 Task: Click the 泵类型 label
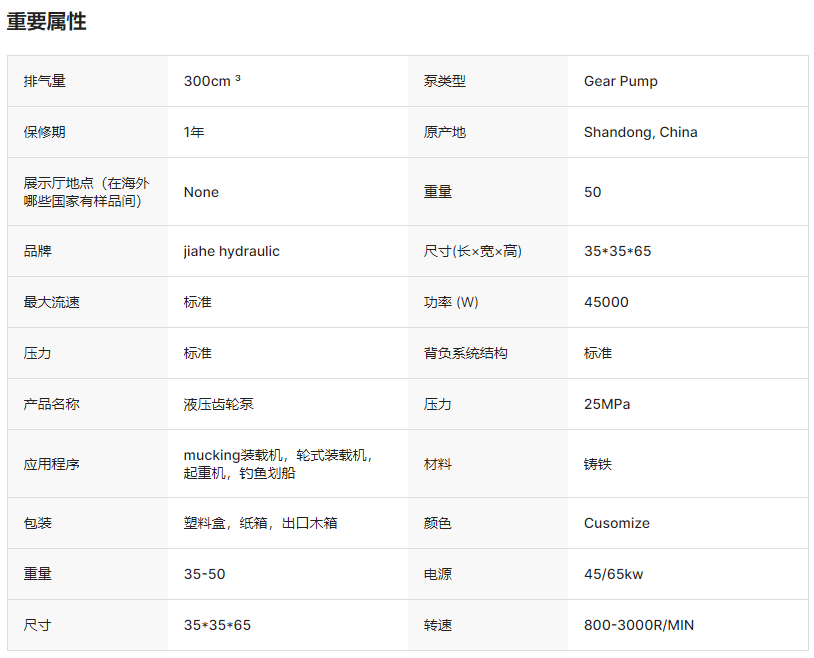445,81
